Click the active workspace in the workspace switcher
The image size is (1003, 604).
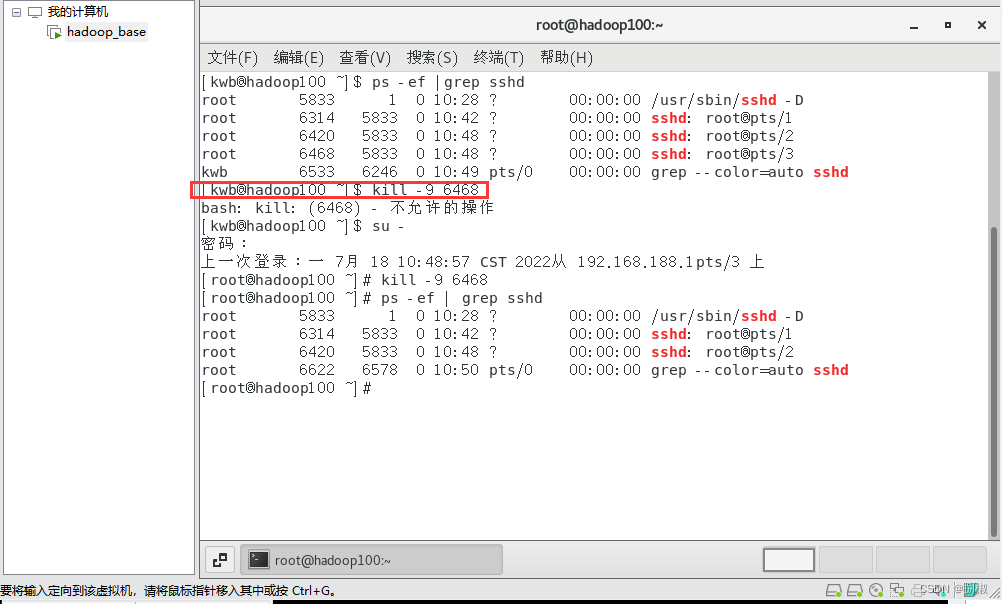[789, 560]
